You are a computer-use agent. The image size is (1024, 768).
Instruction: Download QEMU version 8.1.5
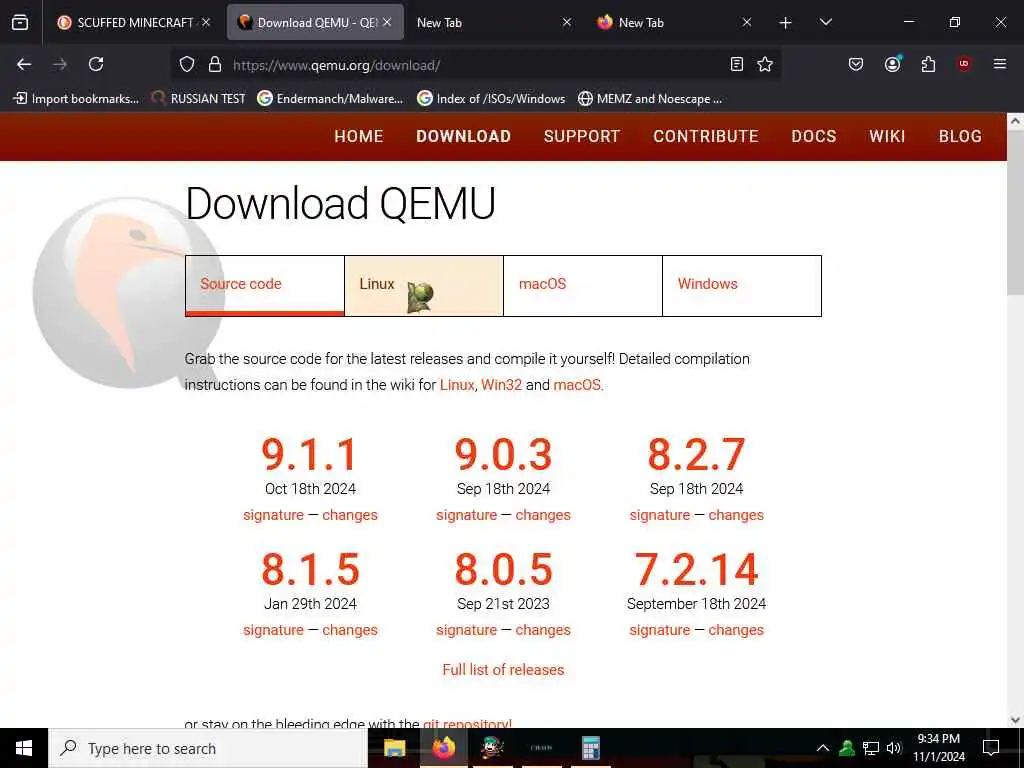(x=310, y=569)
